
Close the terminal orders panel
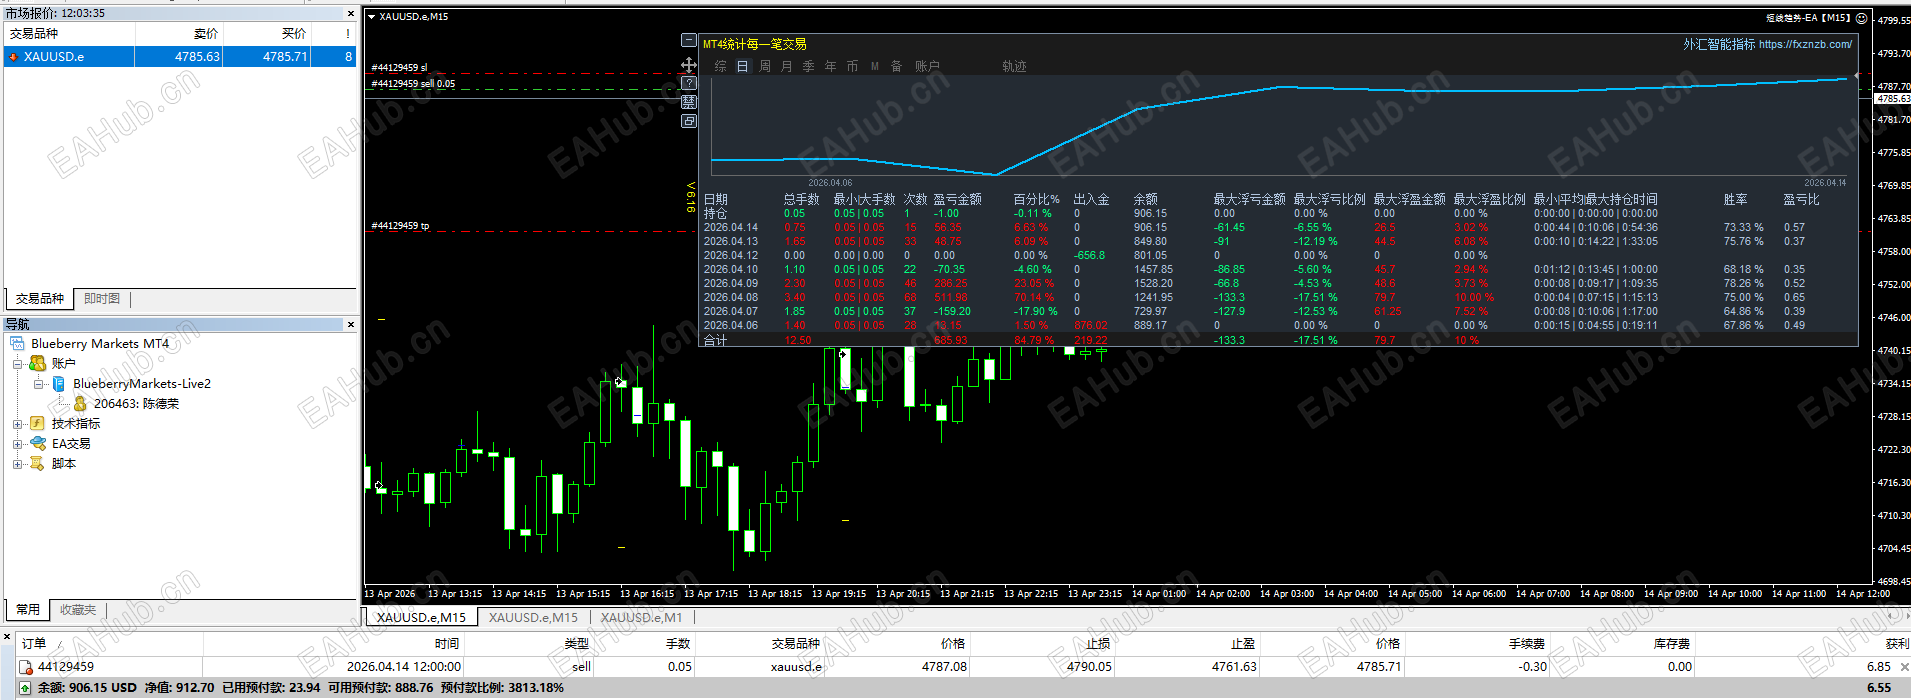tap(7, 636)
